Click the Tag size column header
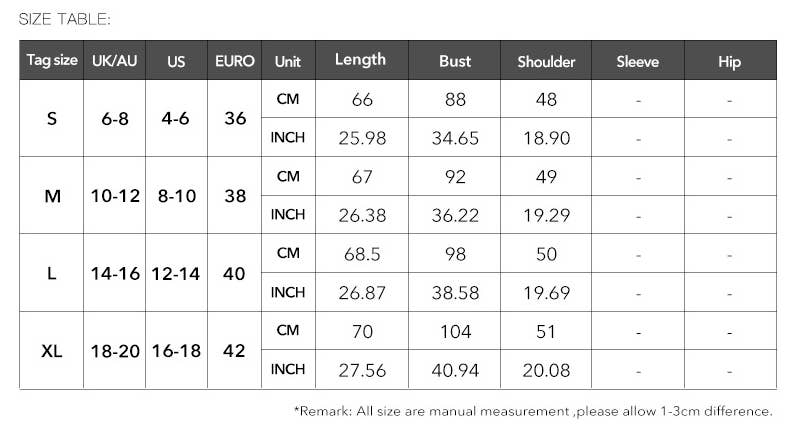Viewport: 793px width, 424px height. [x=52, y=61]
